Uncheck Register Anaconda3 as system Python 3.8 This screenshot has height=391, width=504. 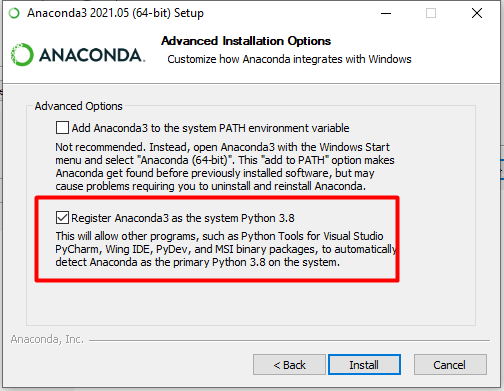pyautogui.click(x=62, y=218)
